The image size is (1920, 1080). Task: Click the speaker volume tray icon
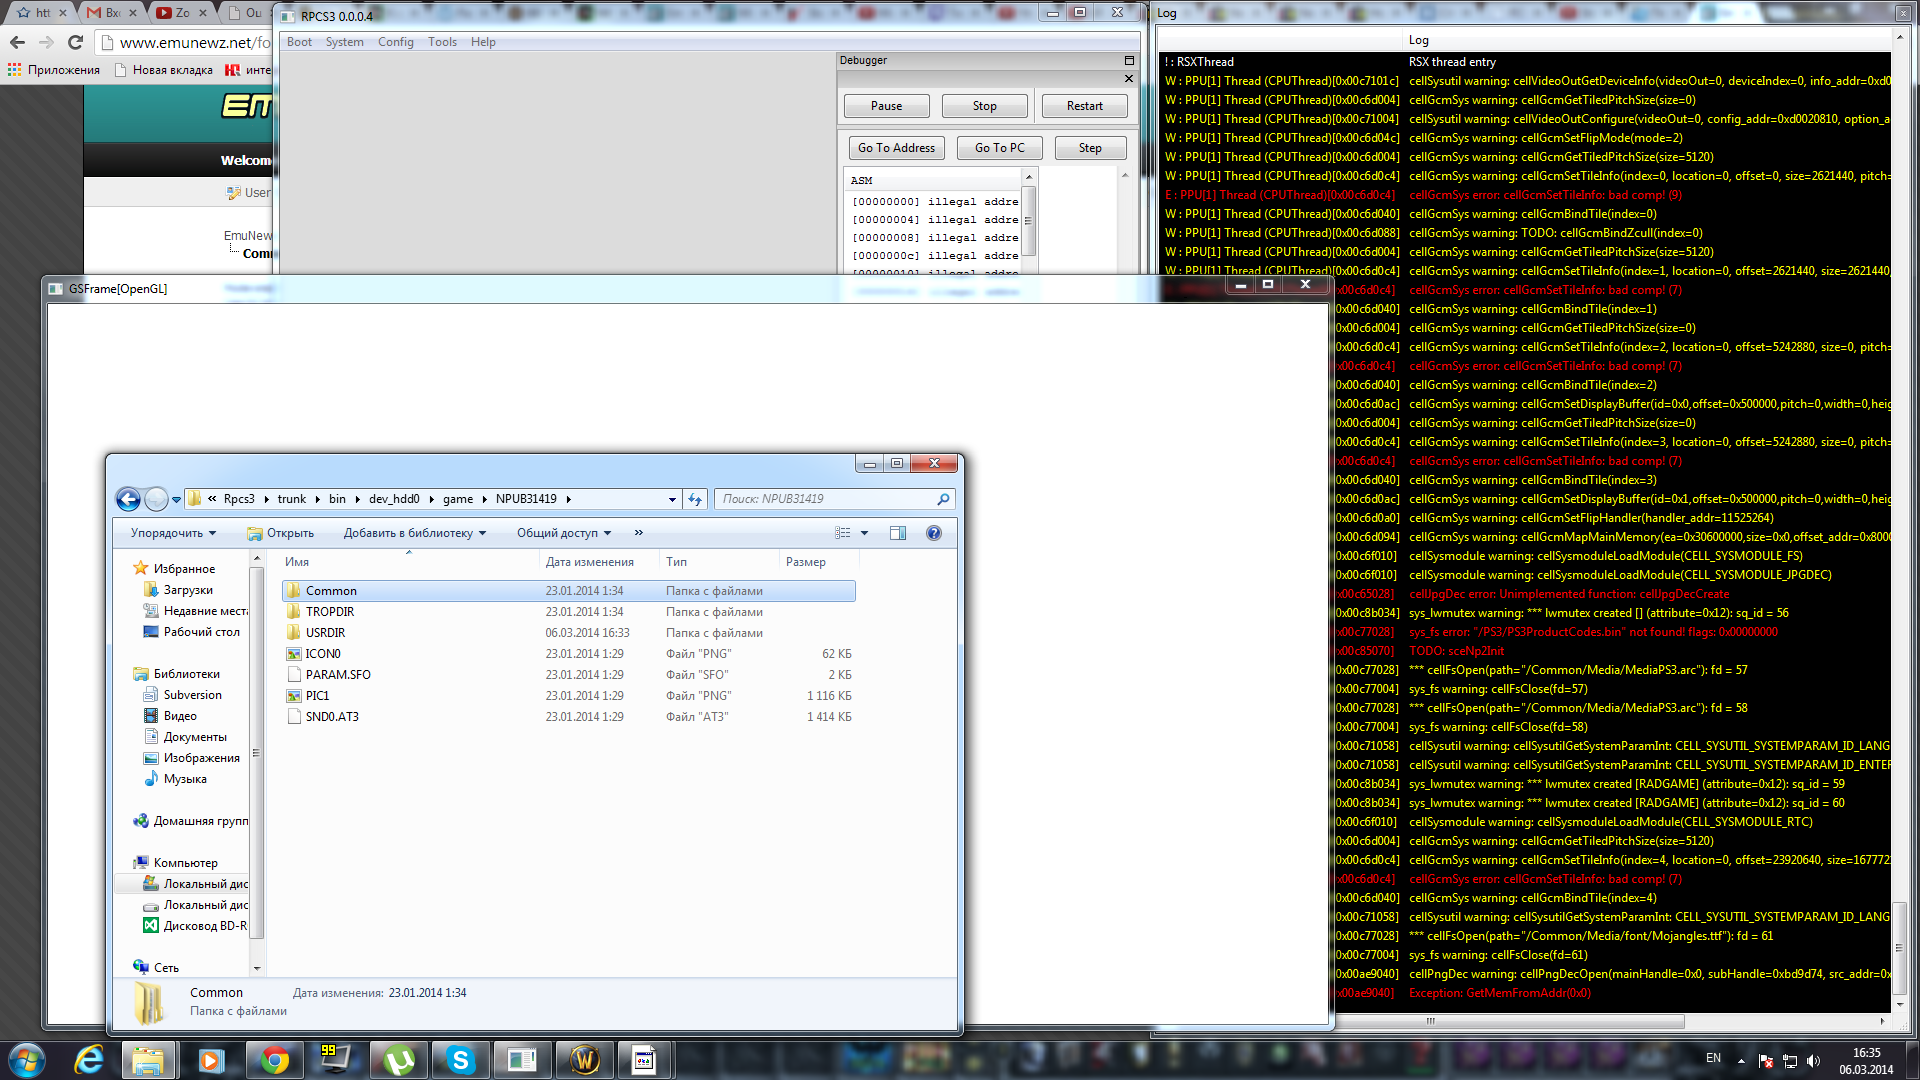coord(1813,1061)
